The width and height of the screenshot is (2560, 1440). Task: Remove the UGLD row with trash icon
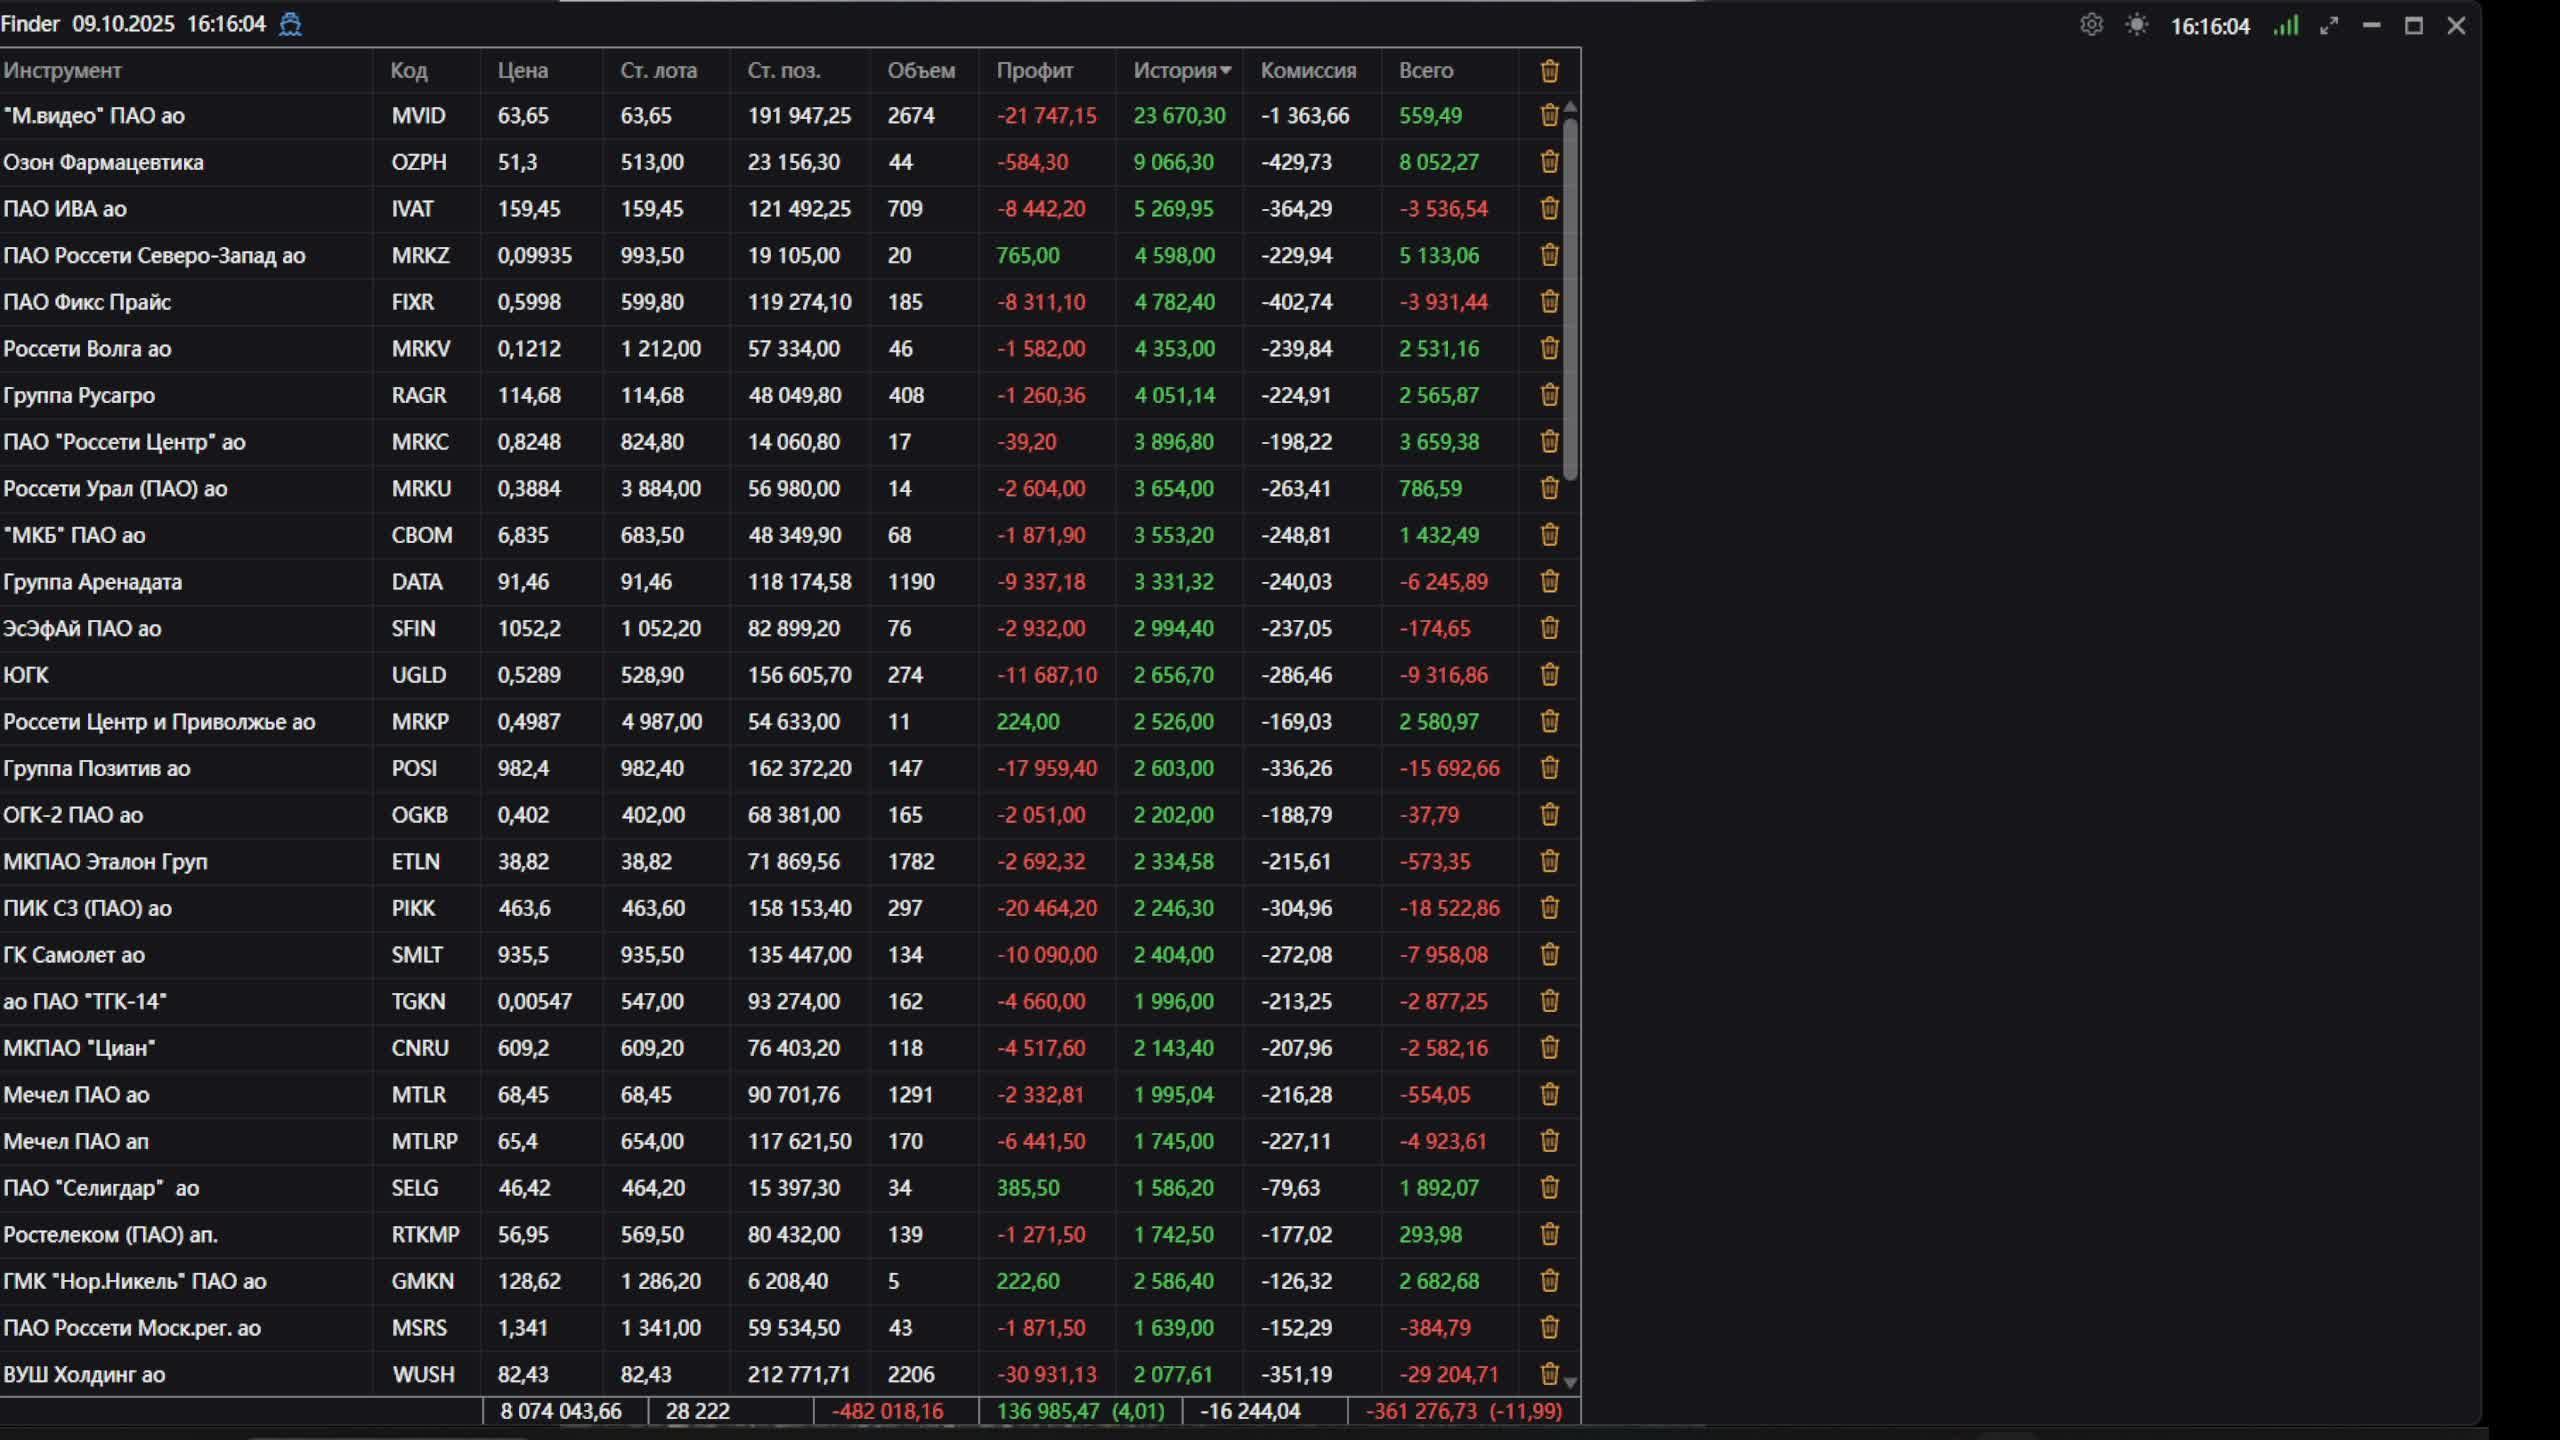(x=1549, y=675)
